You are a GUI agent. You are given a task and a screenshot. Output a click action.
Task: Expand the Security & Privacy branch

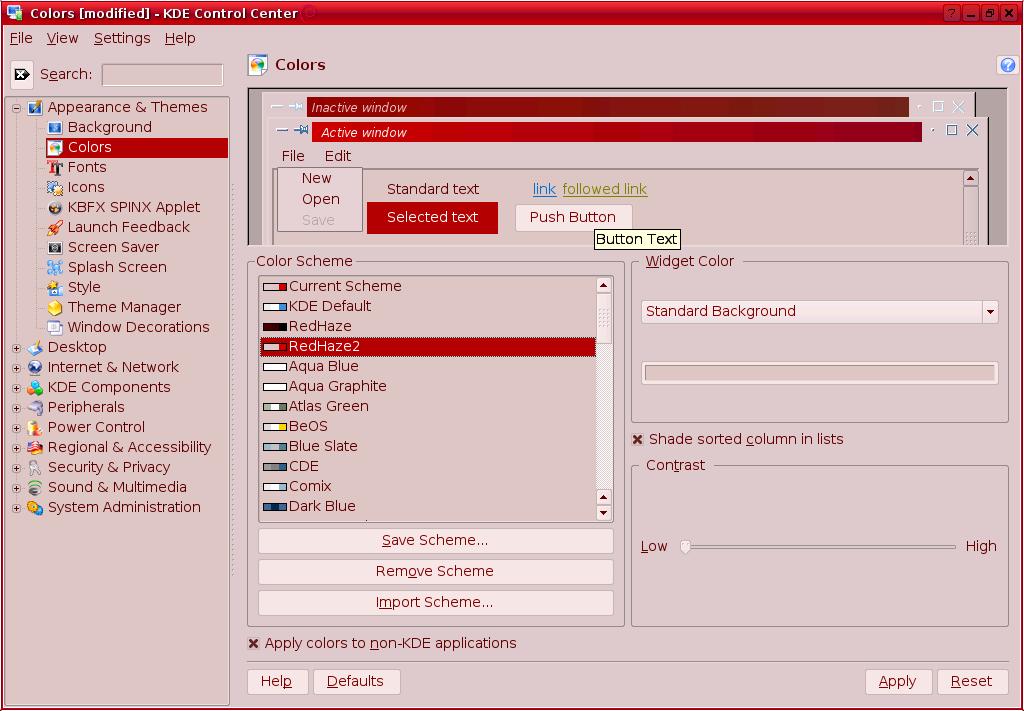point(16,468)
